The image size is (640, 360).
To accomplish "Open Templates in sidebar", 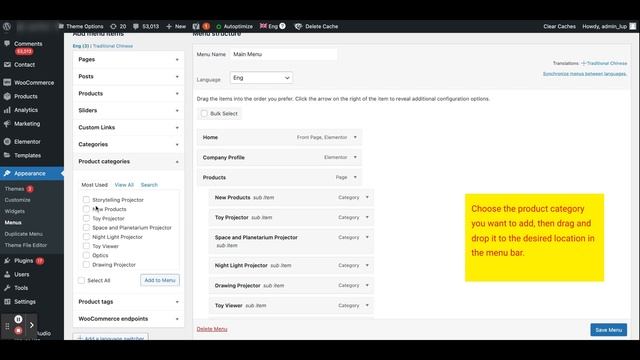I will (27, 155).
